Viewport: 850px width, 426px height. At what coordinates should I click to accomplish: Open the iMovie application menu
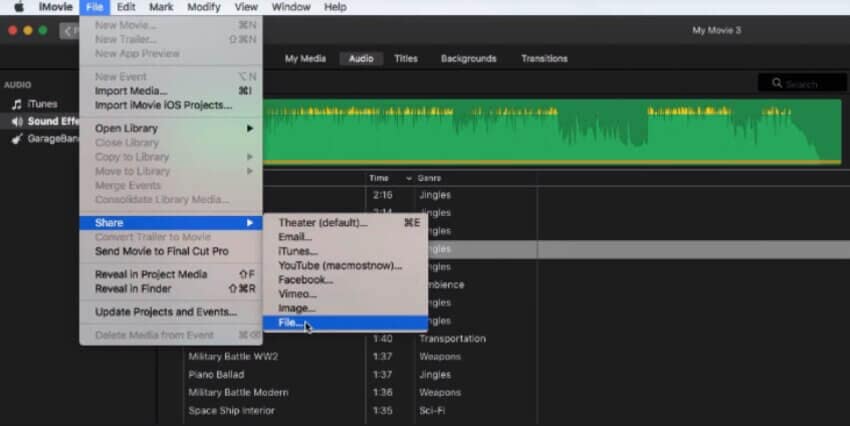(55, 7)
